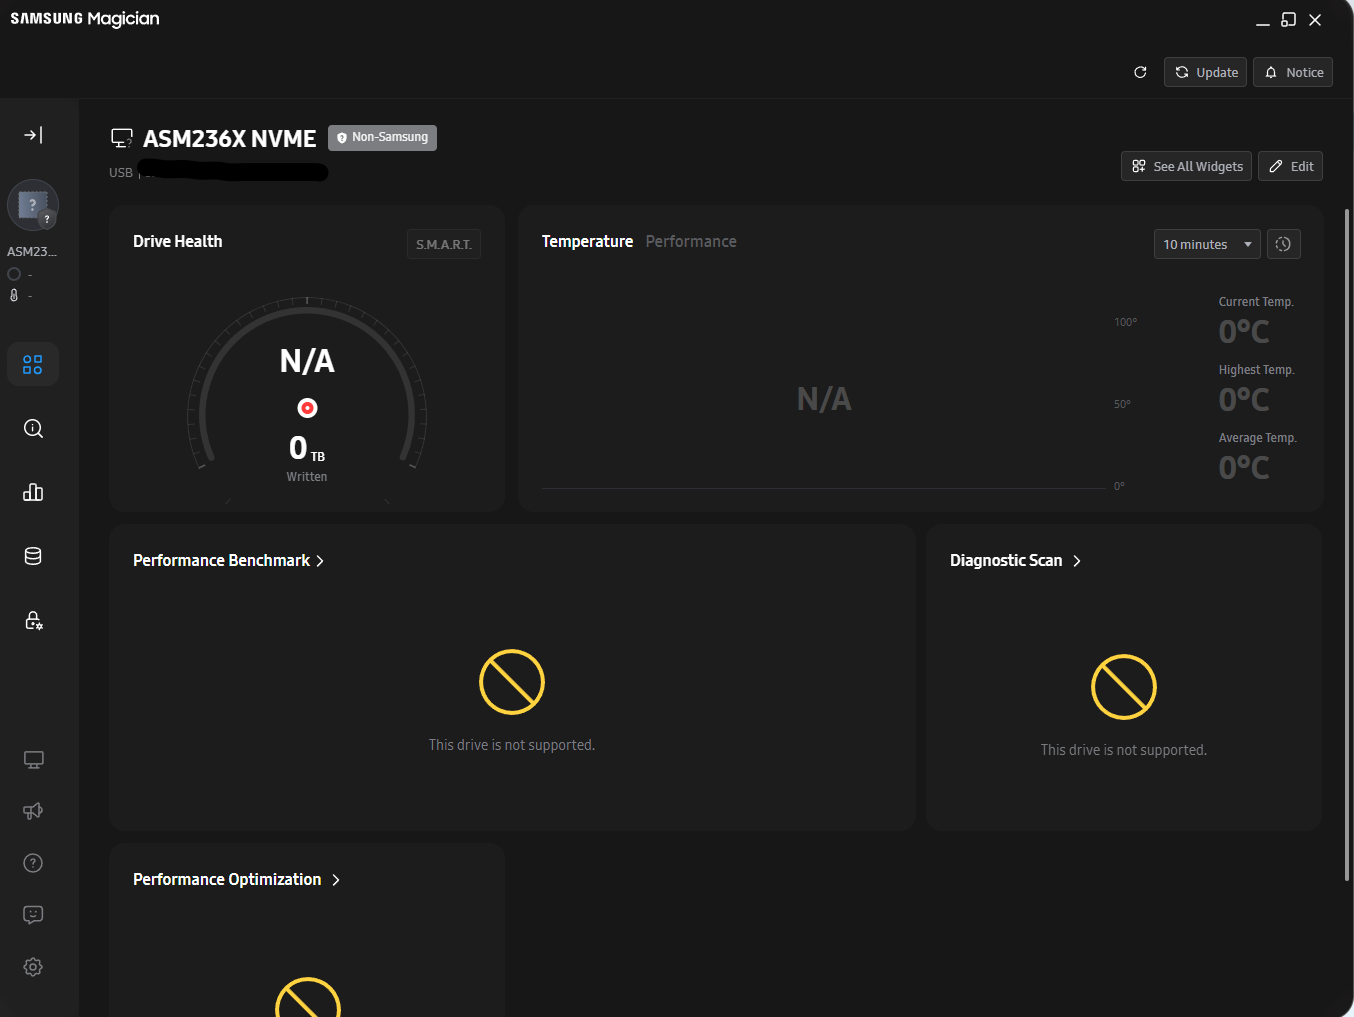Open the S.M.A.R.T. details button
This screenshot has height=1017, width=1354.
444,244
